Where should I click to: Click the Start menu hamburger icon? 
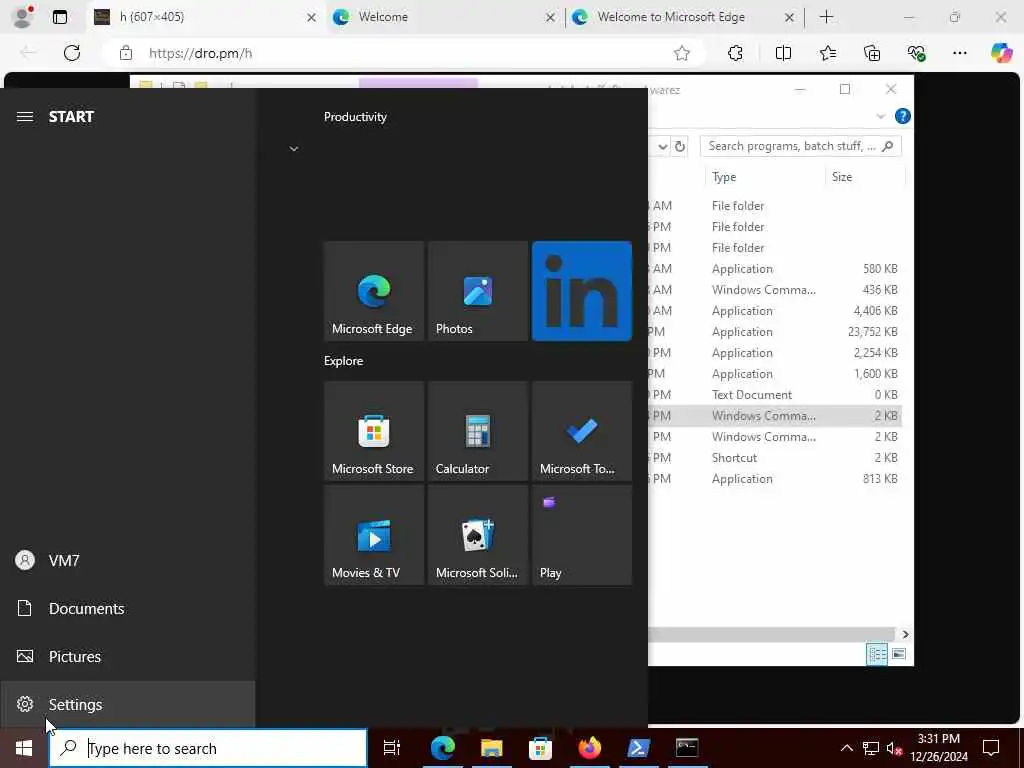point(25,117)
